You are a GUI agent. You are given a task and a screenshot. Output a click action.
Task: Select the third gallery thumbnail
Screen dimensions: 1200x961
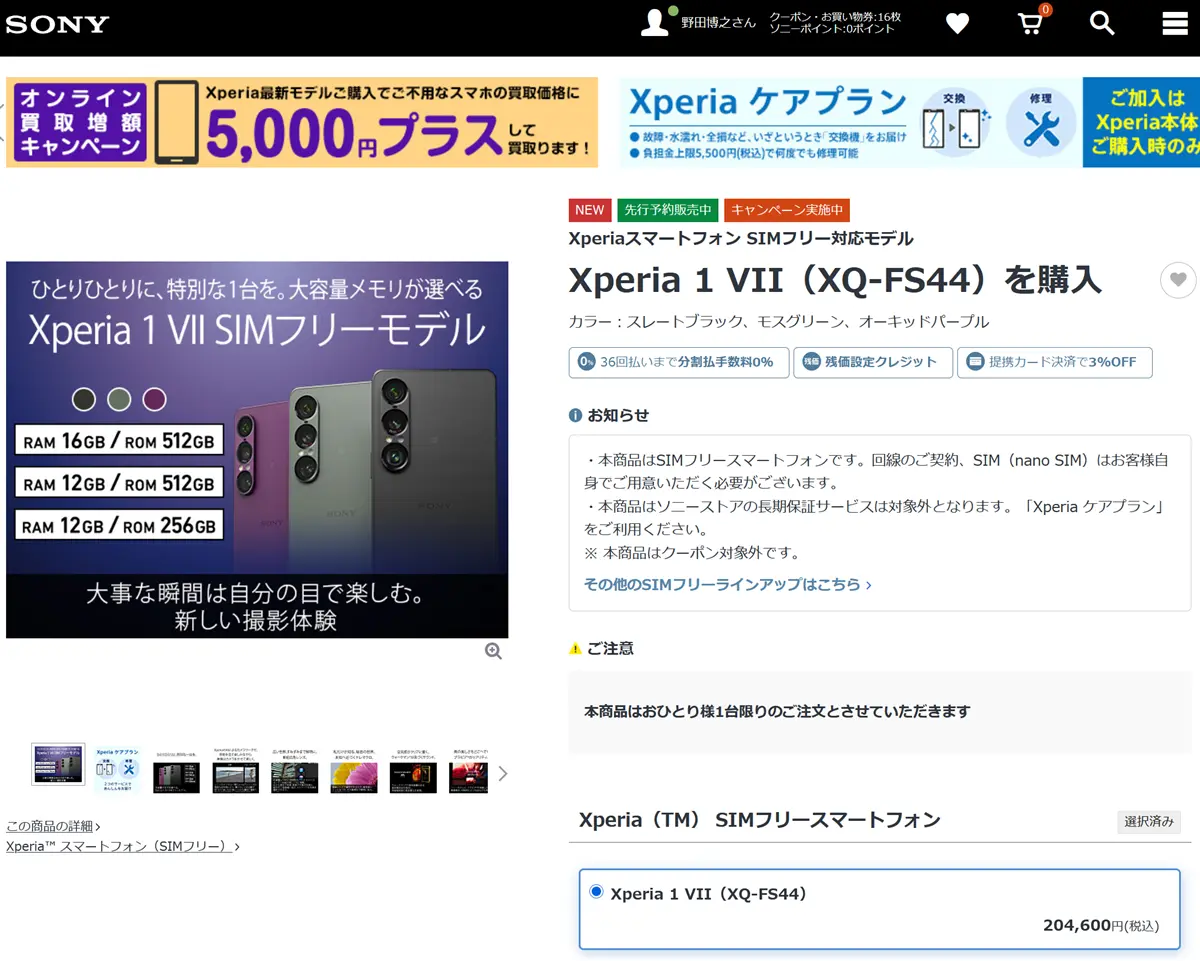176,771
